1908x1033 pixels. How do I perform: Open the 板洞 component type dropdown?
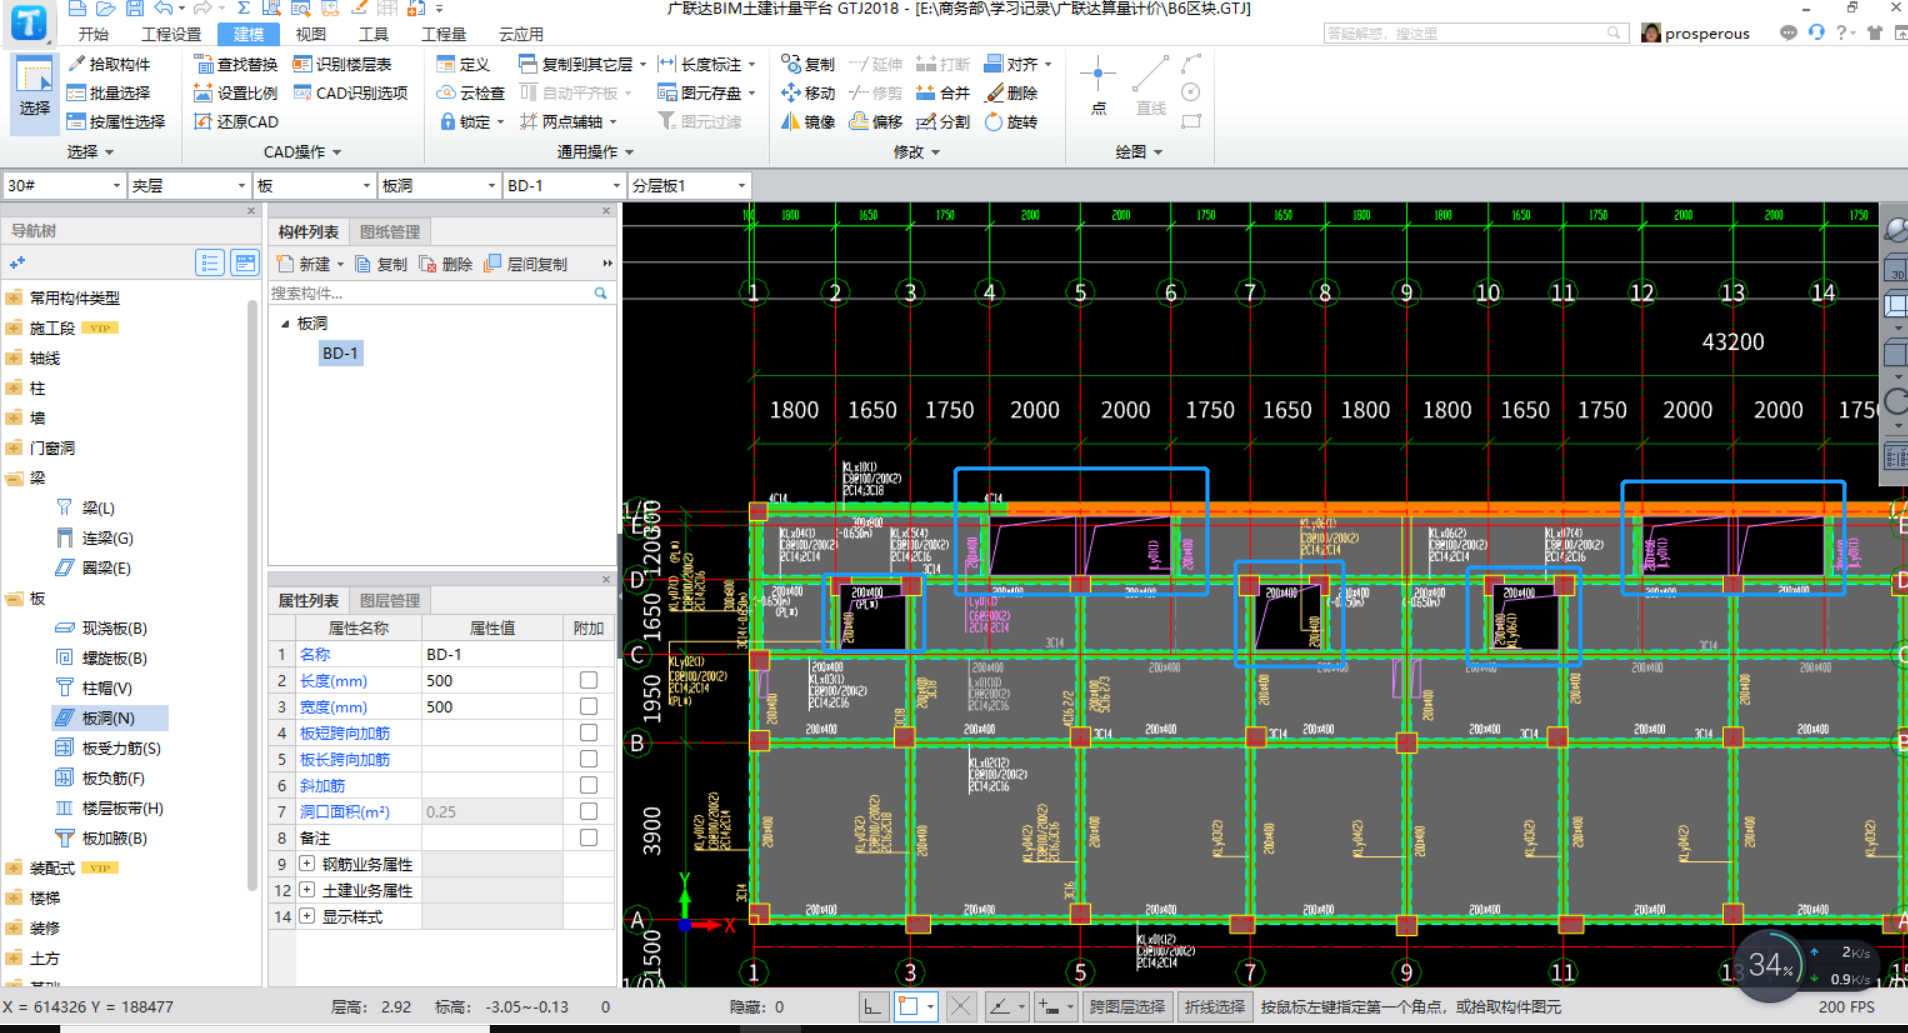438,186
